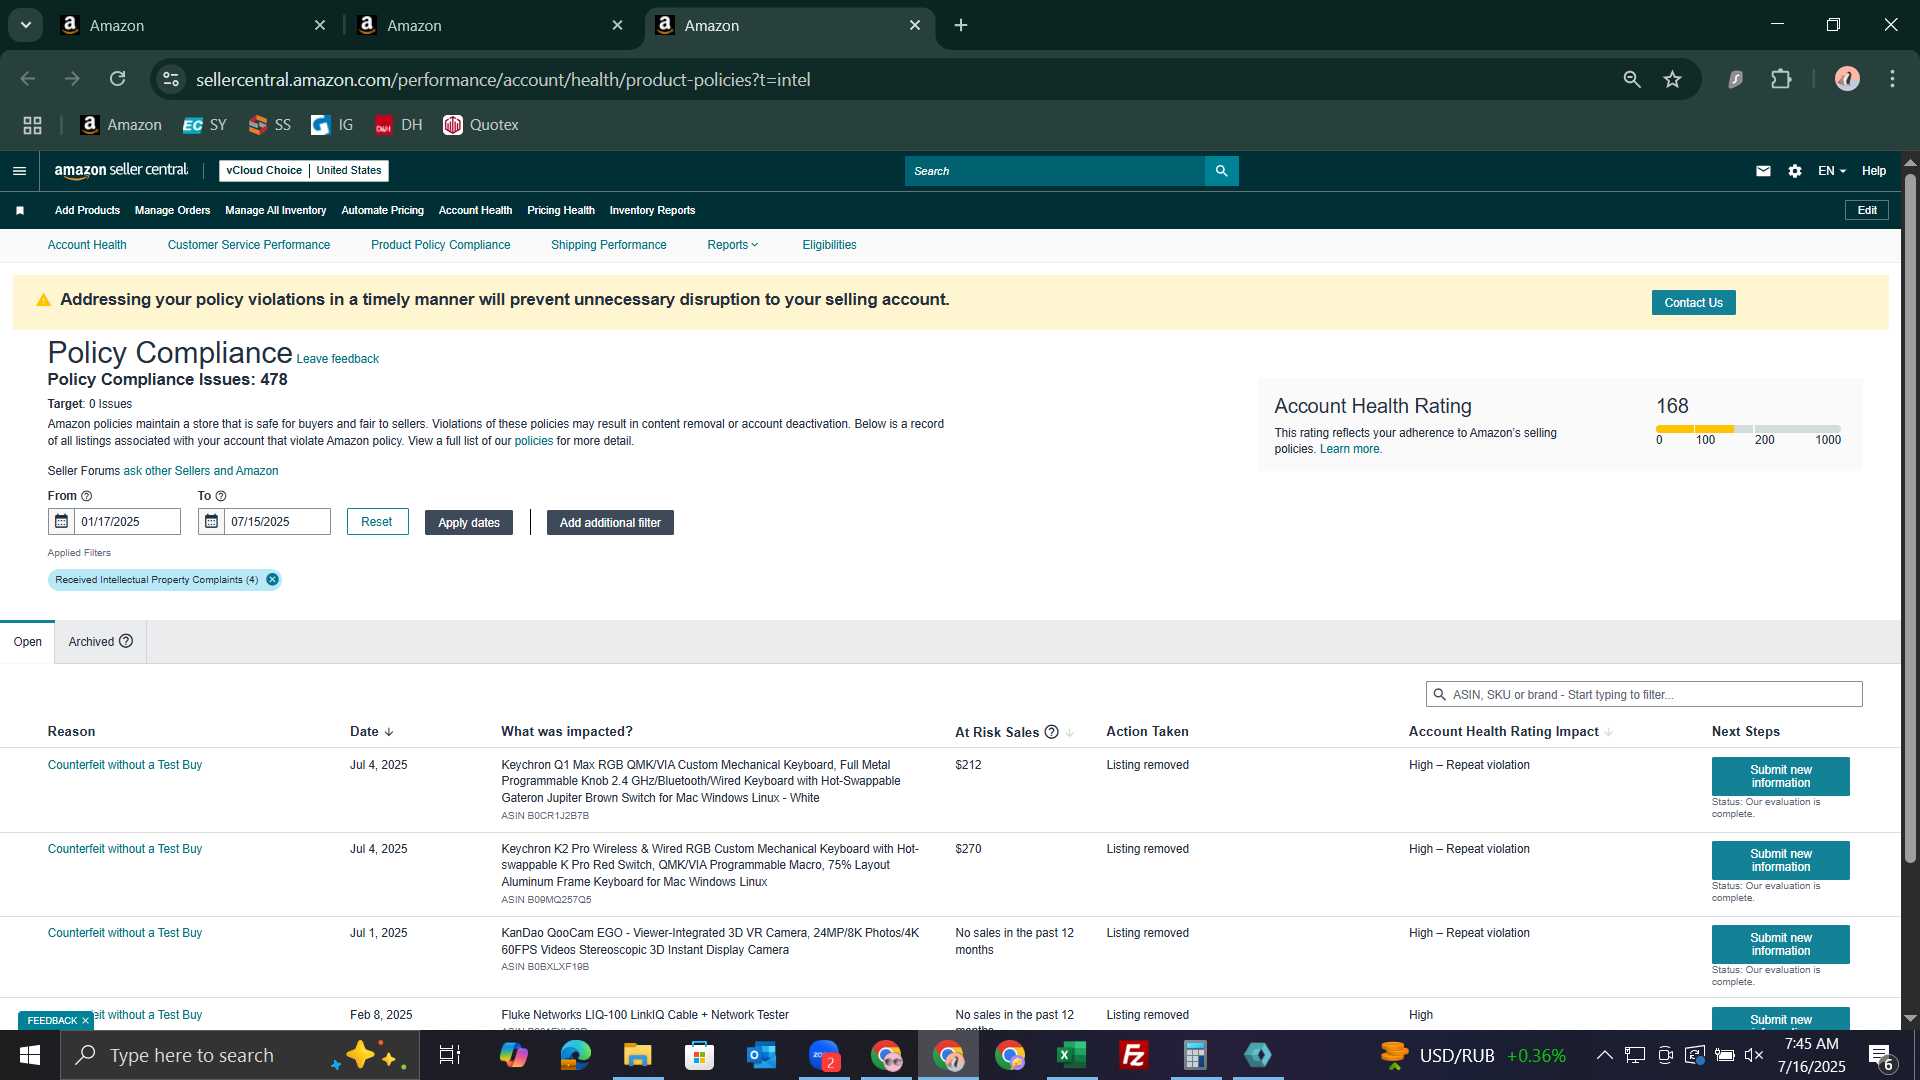Image resolution: width=1920 pixels, height=1080 pixels.
Task: Click the From date input field
Action: 127,522
